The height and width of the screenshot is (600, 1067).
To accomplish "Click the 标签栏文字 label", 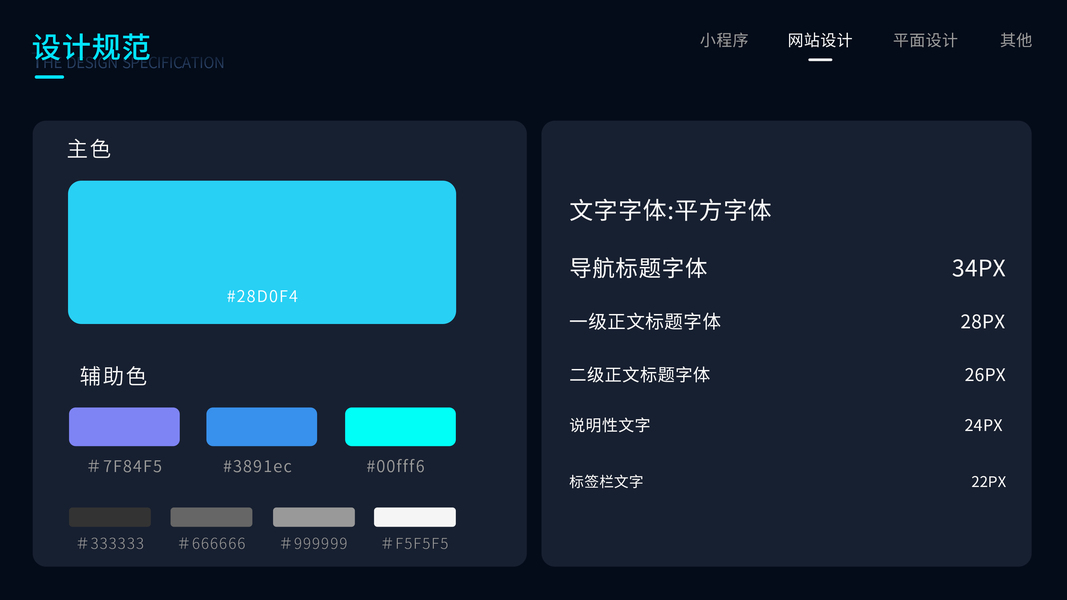I will pos(606,482).
